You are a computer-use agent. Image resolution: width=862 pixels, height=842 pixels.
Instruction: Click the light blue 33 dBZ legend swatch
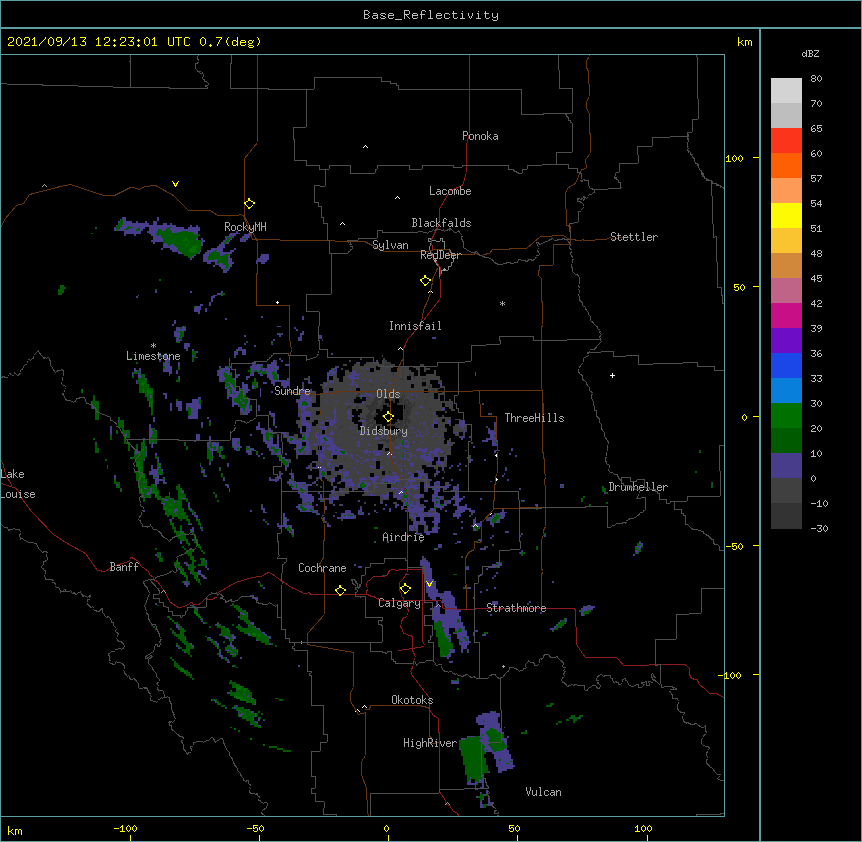[786, 390]
